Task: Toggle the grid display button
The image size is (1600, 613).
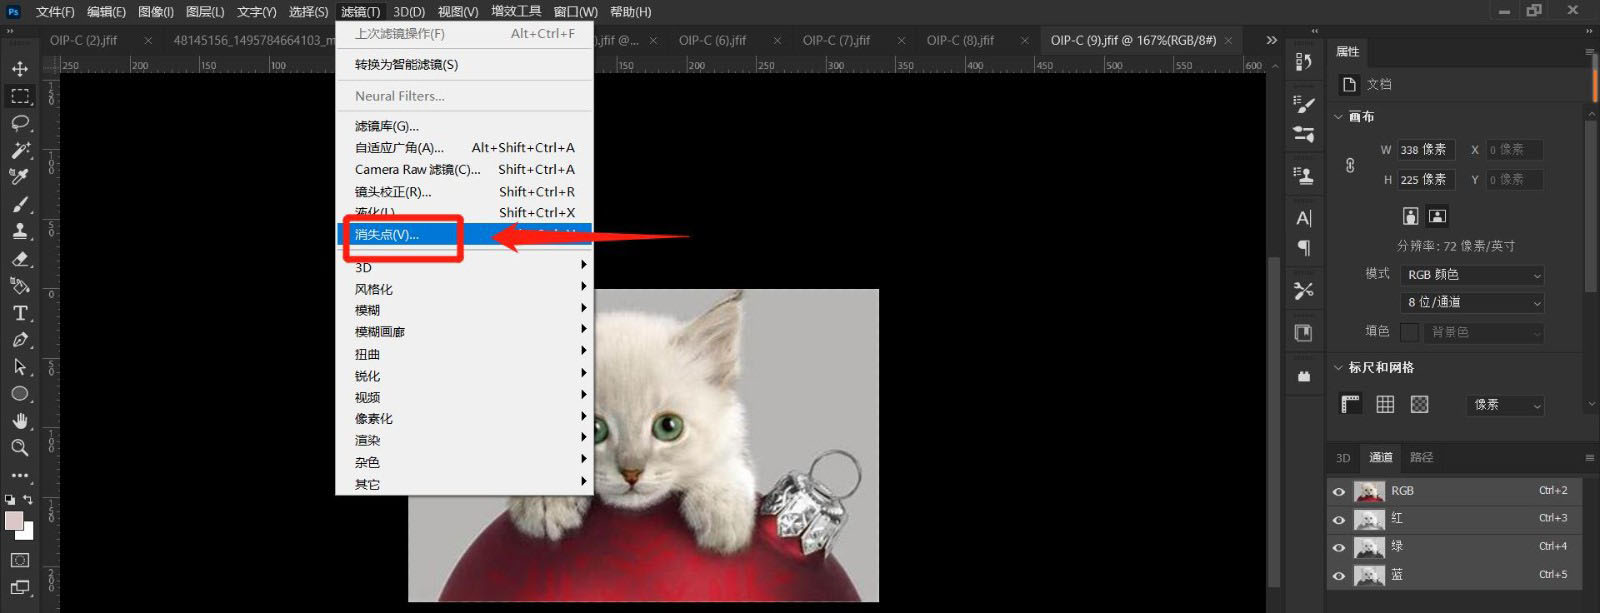Action: 1385,404
